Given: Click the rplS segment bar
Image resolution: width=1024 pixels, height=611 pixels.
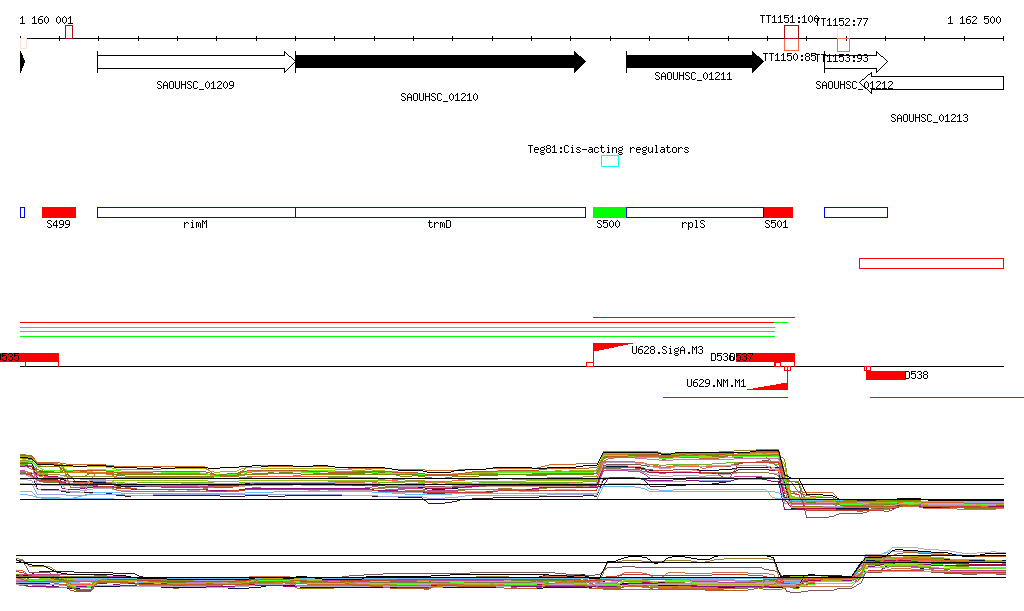Looking at the screenshot, I should click(x=694, y=212).
